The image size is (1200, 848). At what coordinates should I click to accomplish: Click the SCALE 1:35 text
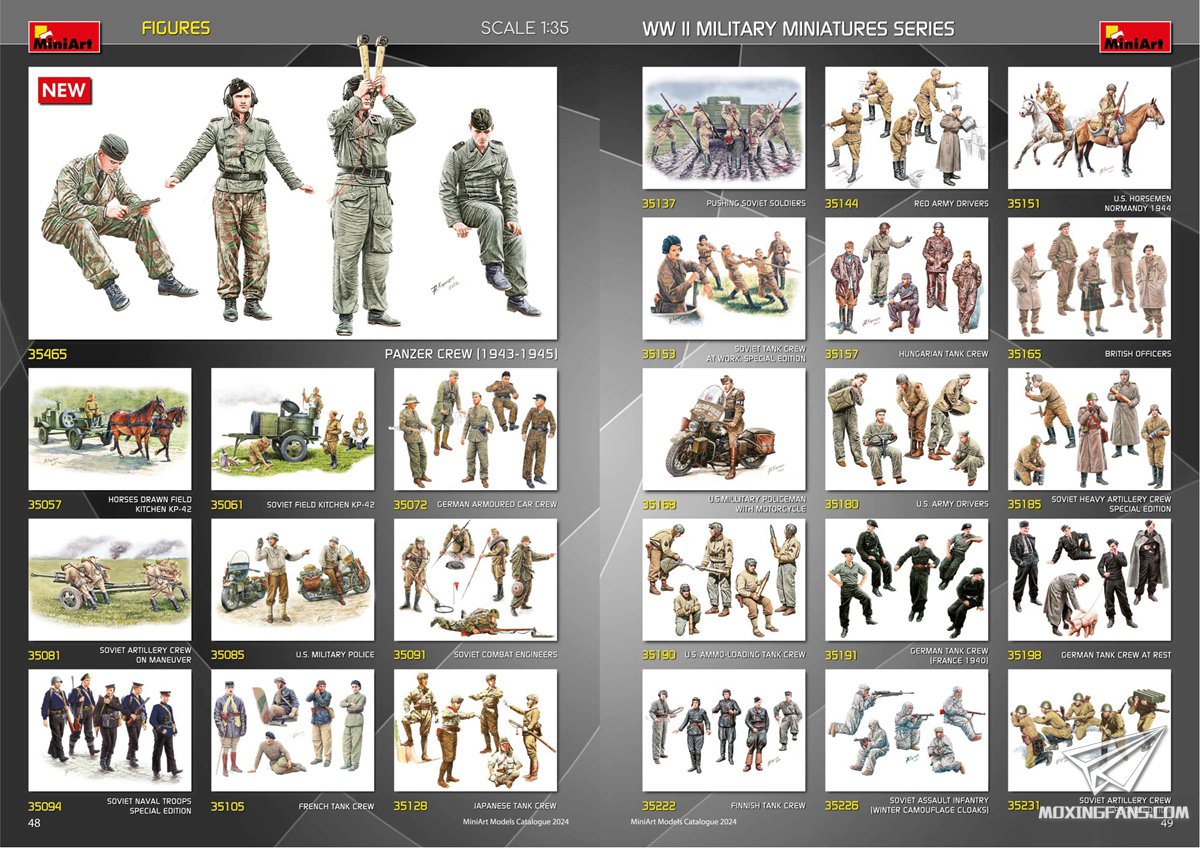tap(525, 28)
